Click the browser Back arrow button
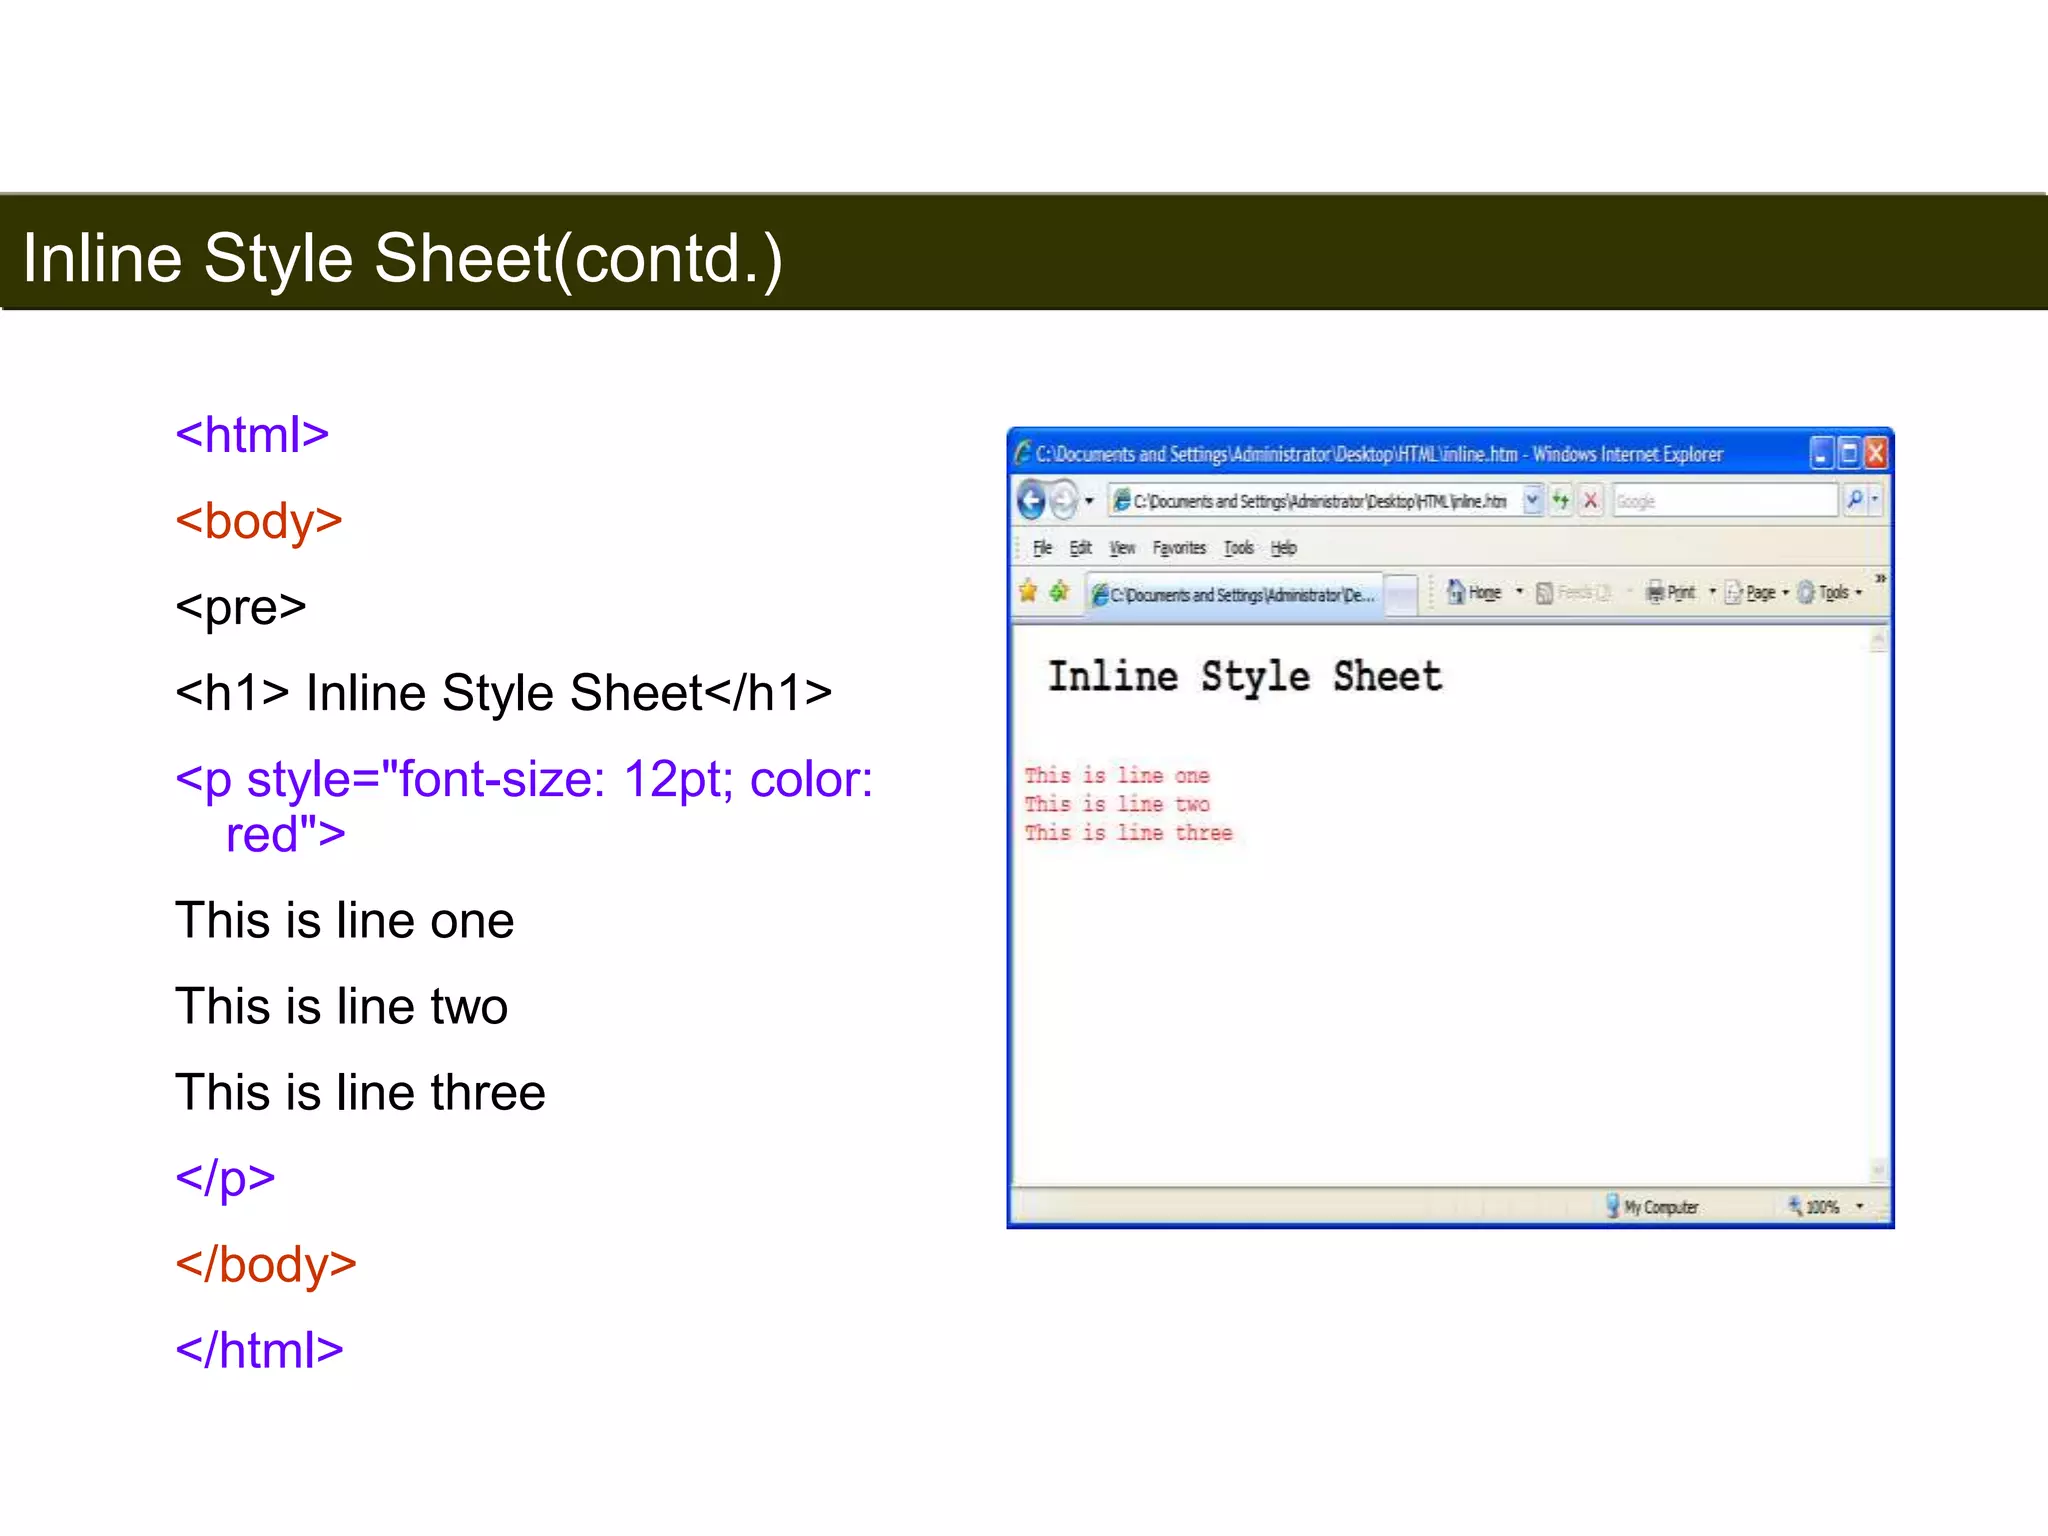2048x1536 pixels. (1032, 500)
